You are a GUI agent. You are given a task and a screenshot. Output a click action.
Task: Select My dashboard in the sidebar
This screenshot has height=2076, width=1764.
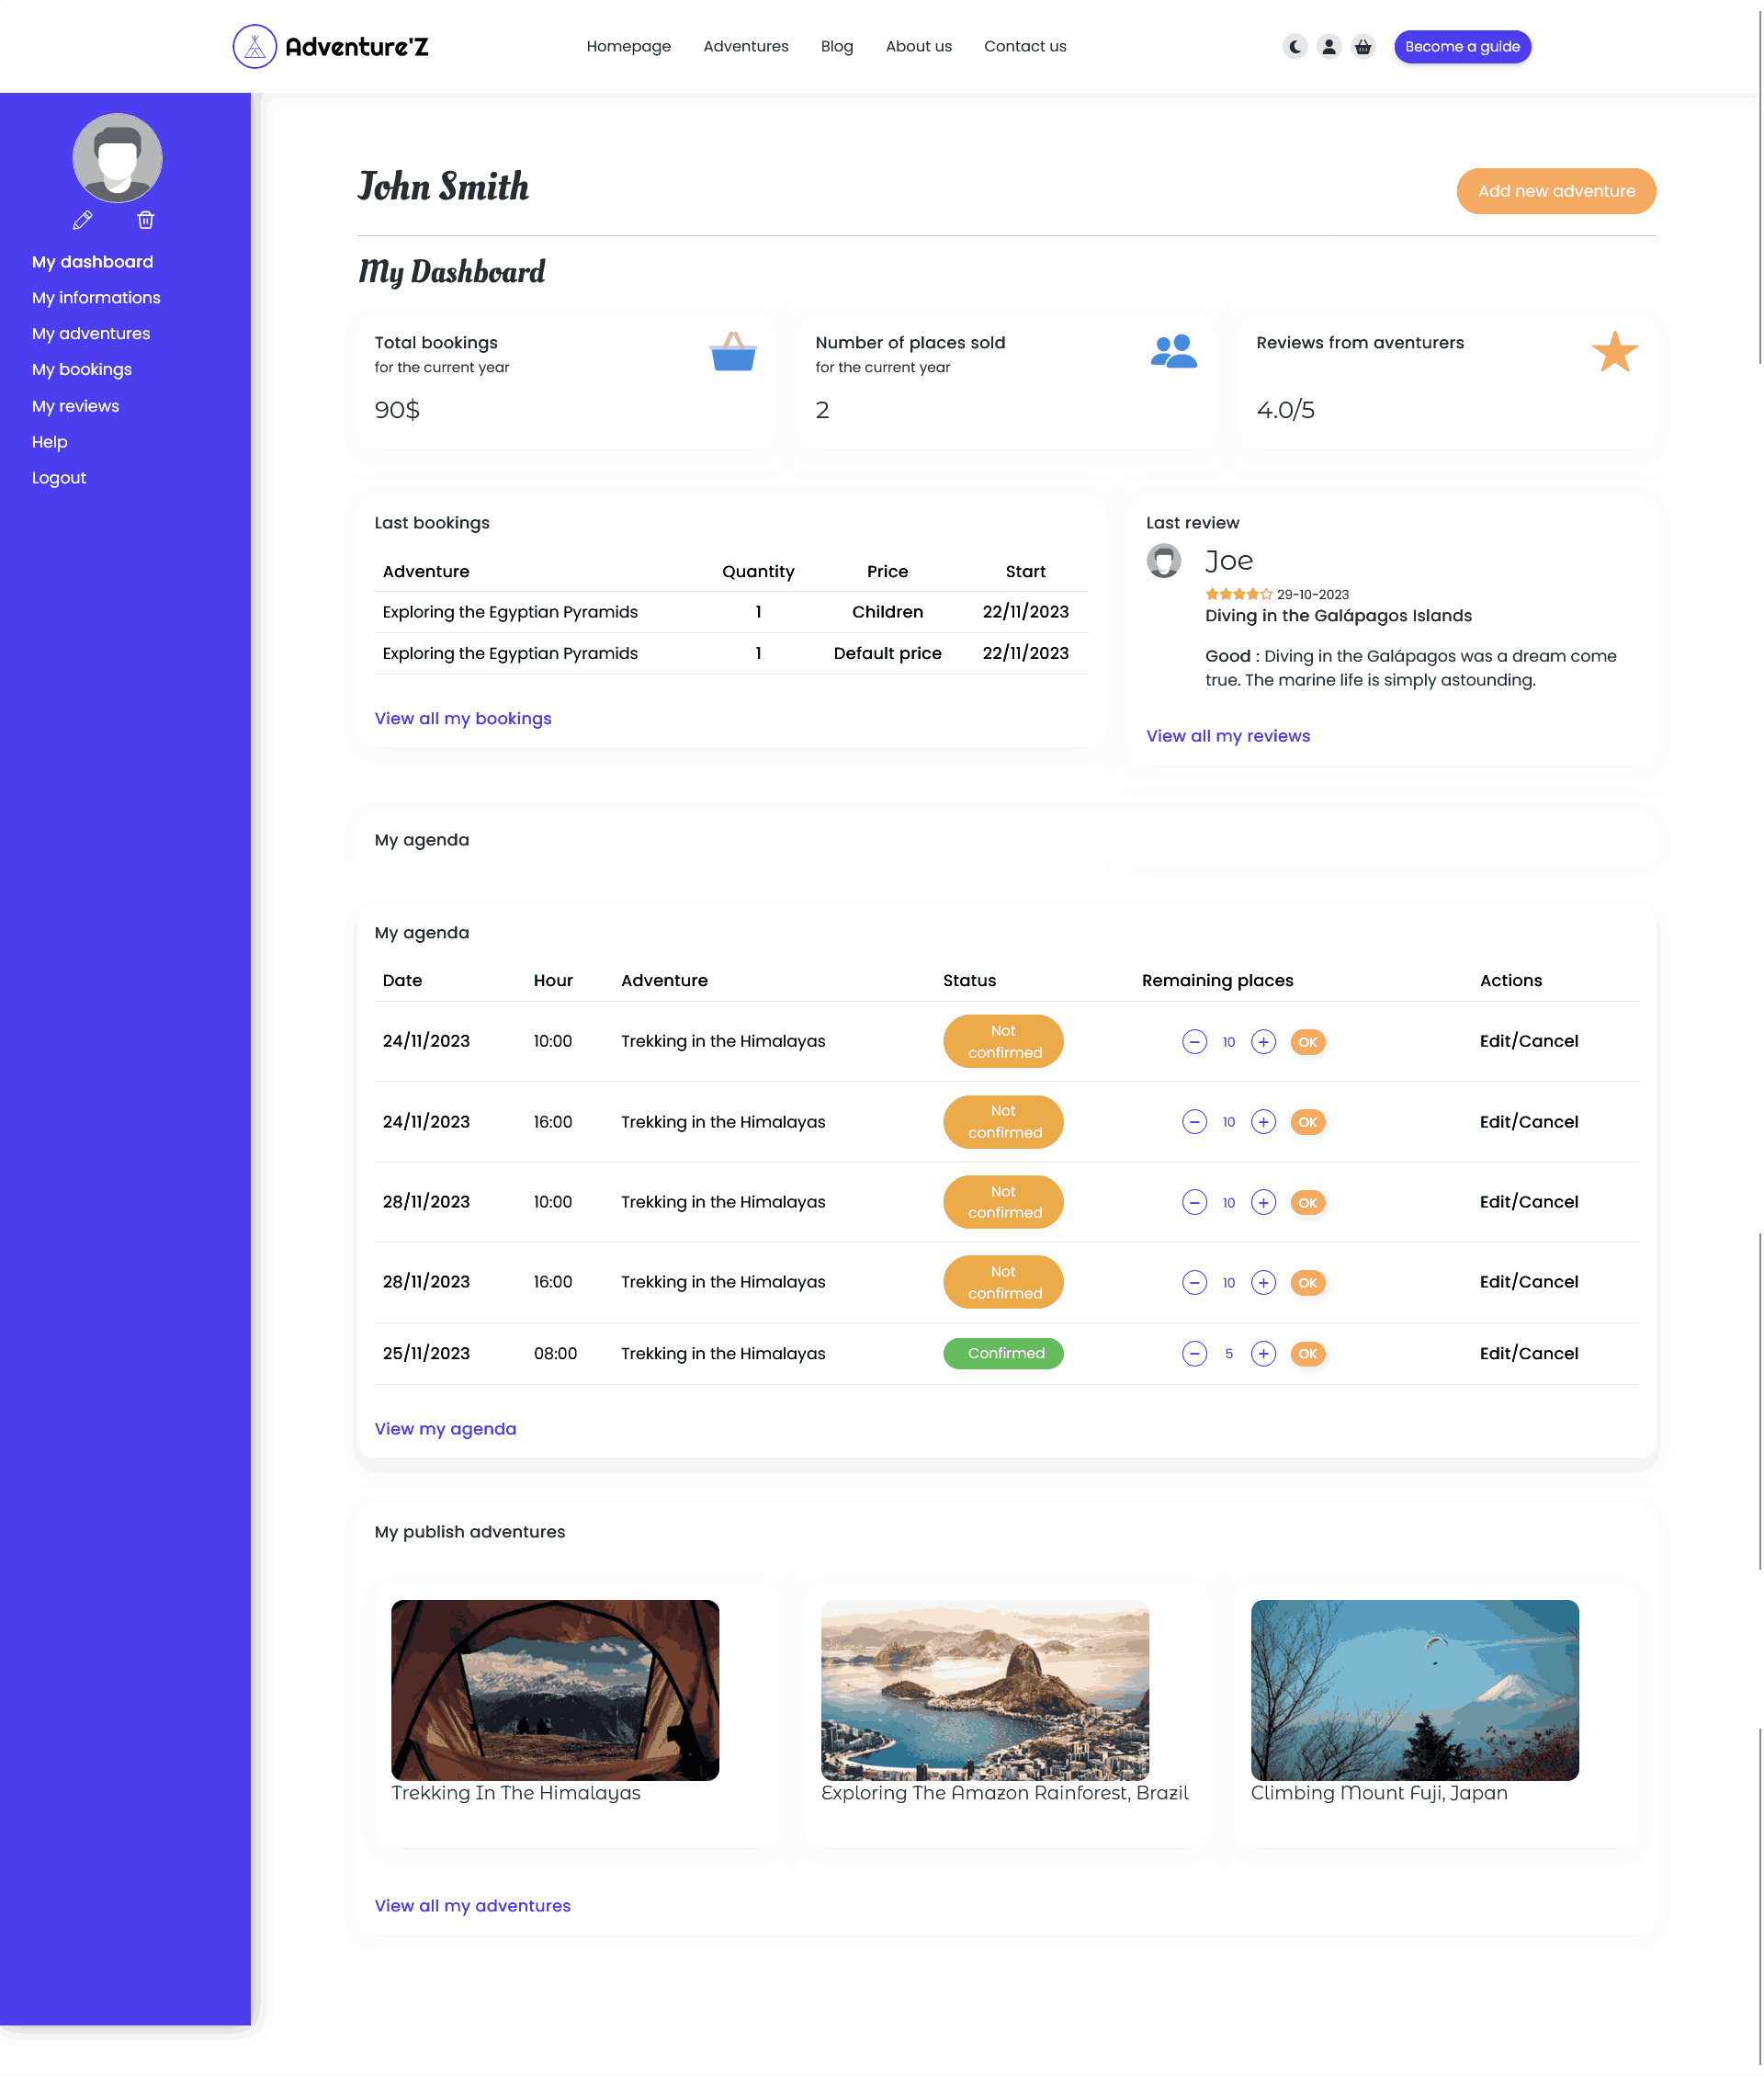pos(92,262)
